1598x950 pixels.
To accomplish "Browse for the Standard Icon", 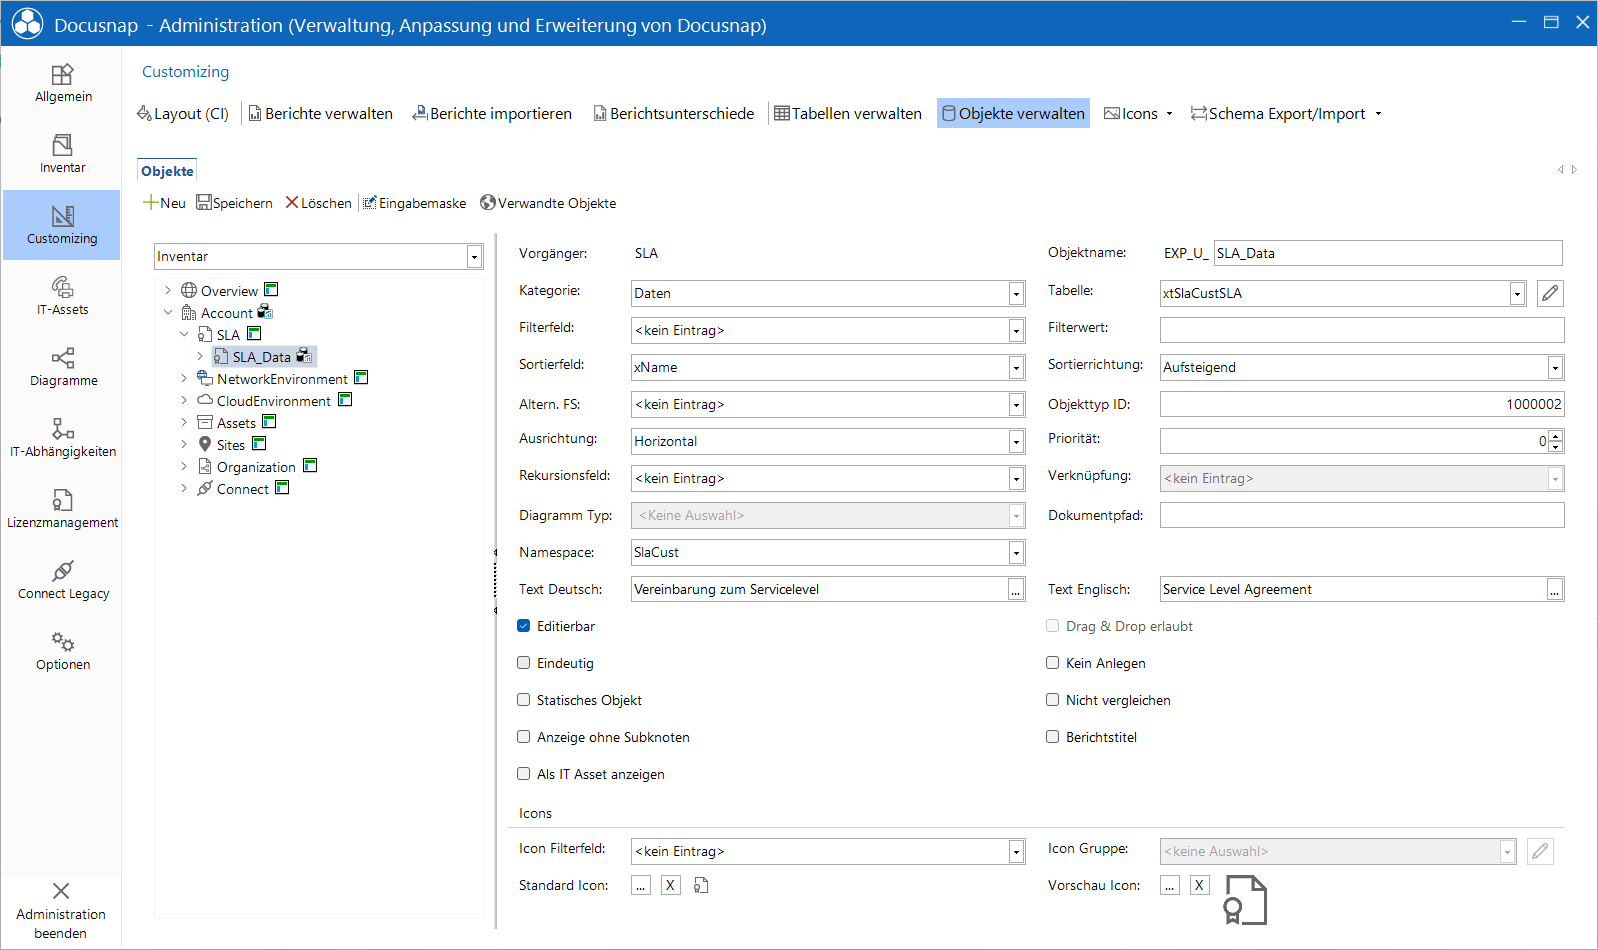I will [x=641, y=885].
